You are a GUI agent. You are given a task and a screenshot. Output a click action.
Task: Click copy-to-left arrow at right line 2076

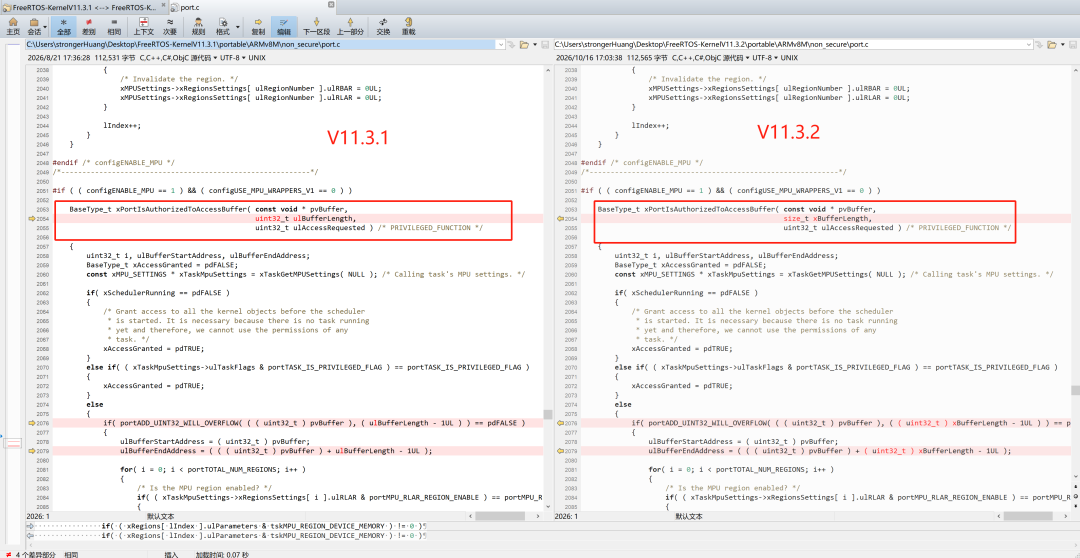tap(560, 423)
